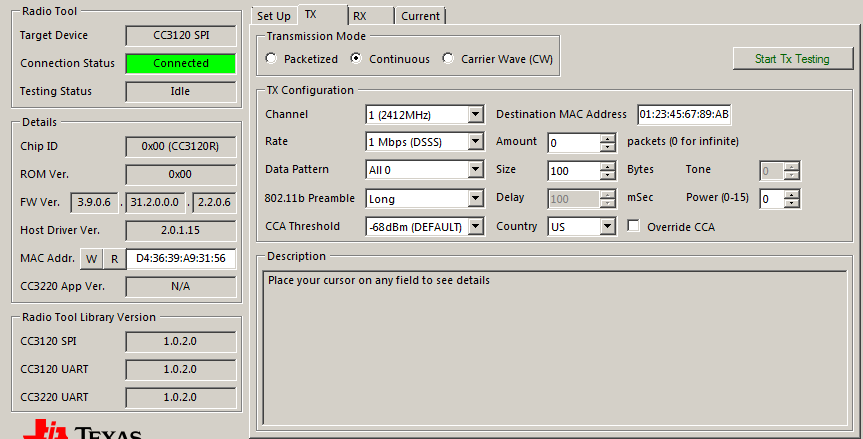Click the FW Ver. 2.2.0.6 field
This screenshot has width=863, height=439.
pyautogui.click(x=215, y=202)
